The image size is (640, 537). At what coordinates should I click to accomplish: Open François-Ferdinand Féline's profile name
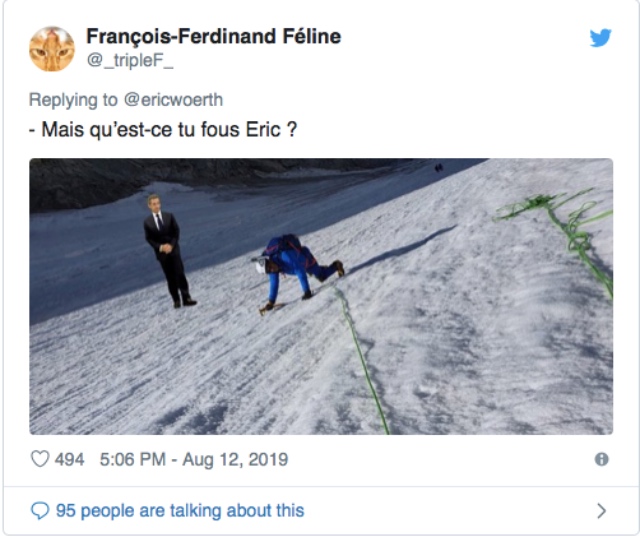(x=213, y=36)
